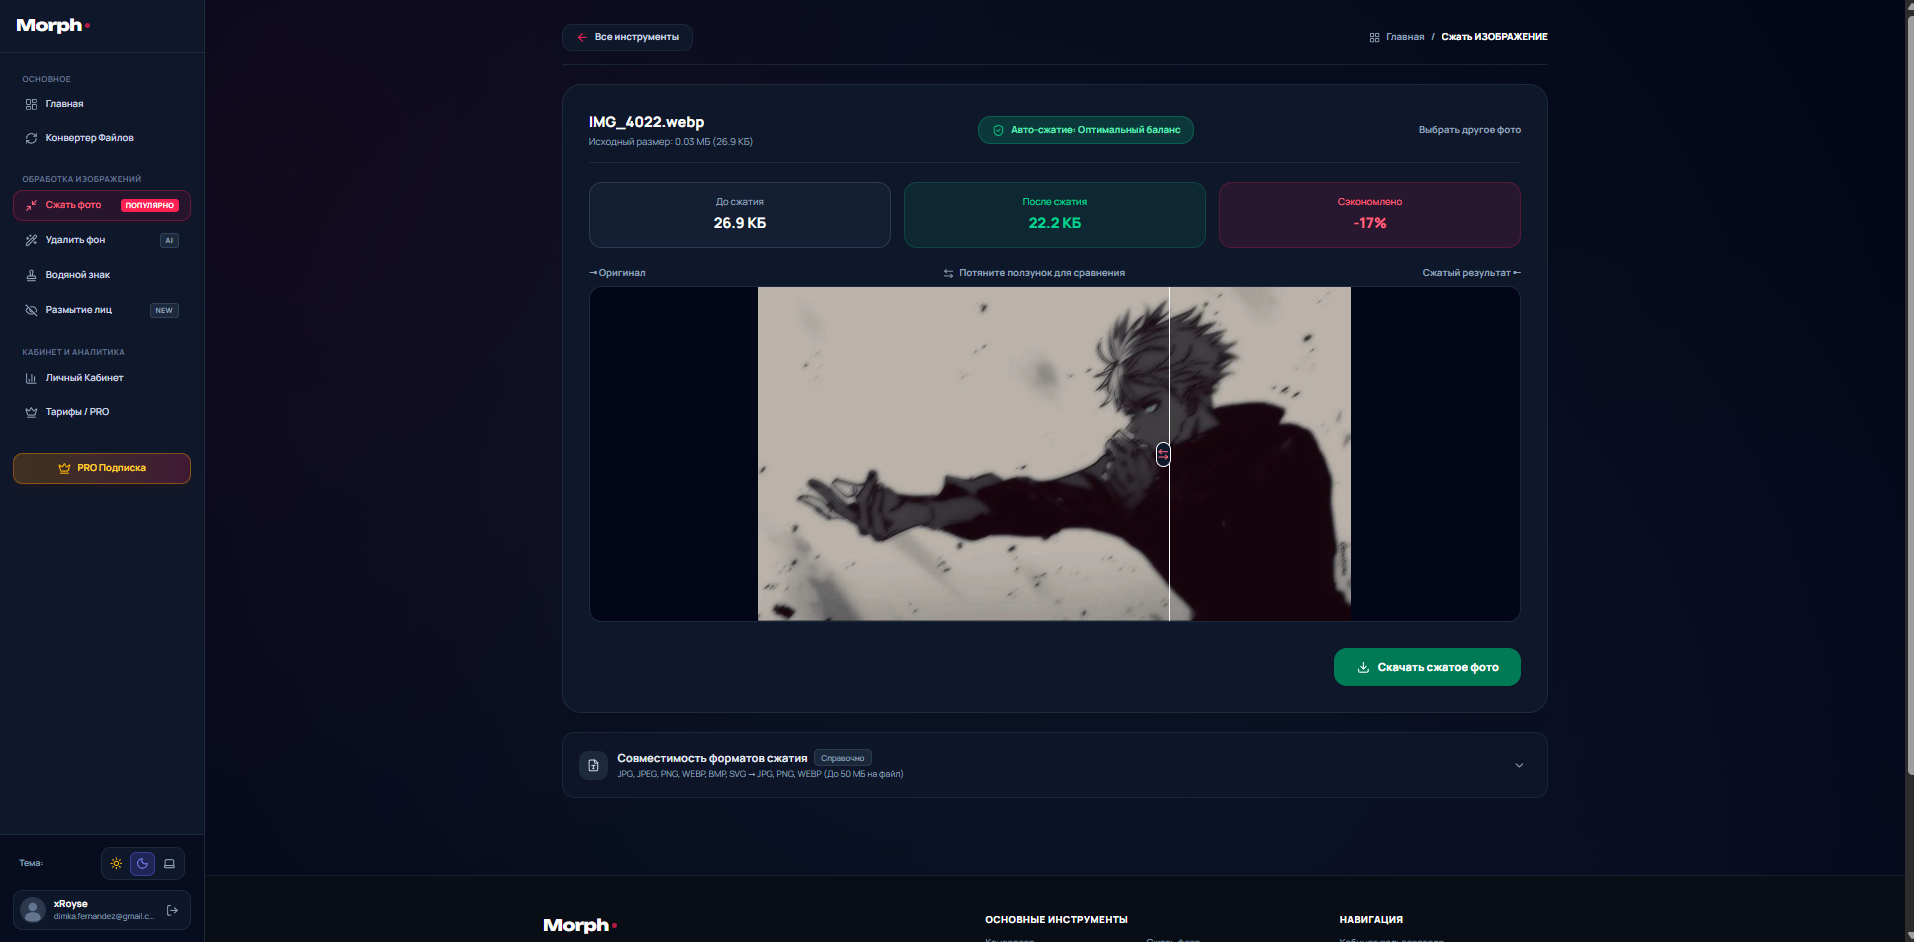Click the IMG_4022.webp file name

coord(646,122)
